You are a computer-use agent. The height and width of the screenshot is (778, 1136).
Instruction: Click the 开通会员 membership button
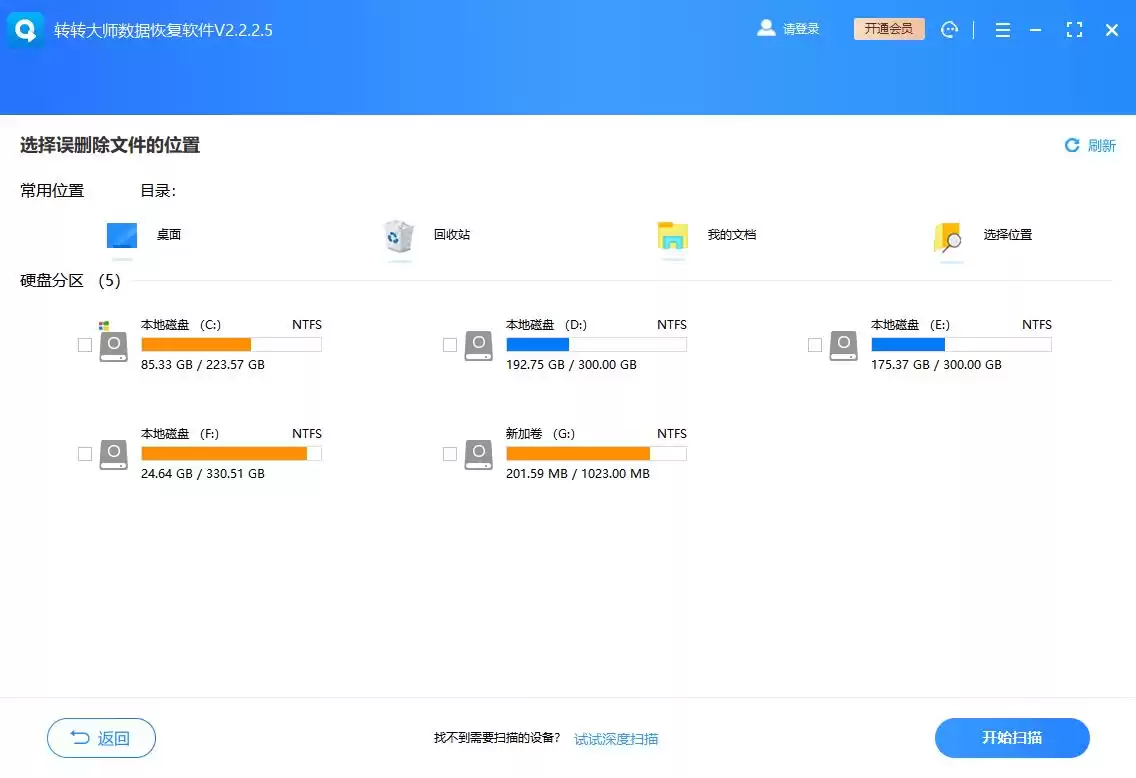[888, 29]
